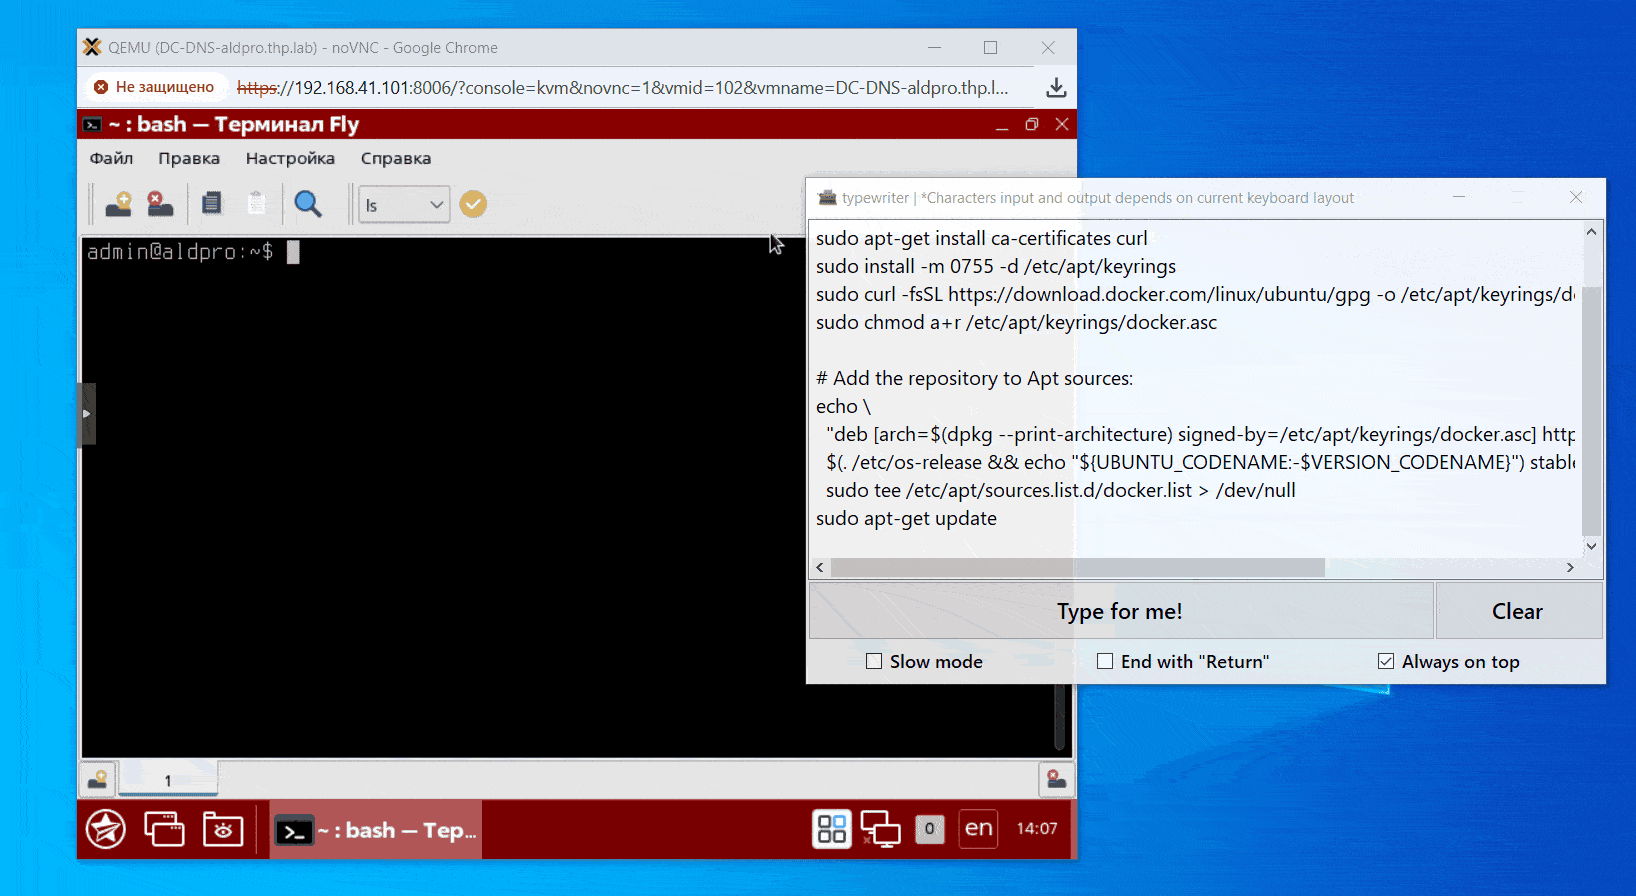1636x896 pixels.
Task: Uncheck the Always on top checkbox
Action: pos(1386,661)
